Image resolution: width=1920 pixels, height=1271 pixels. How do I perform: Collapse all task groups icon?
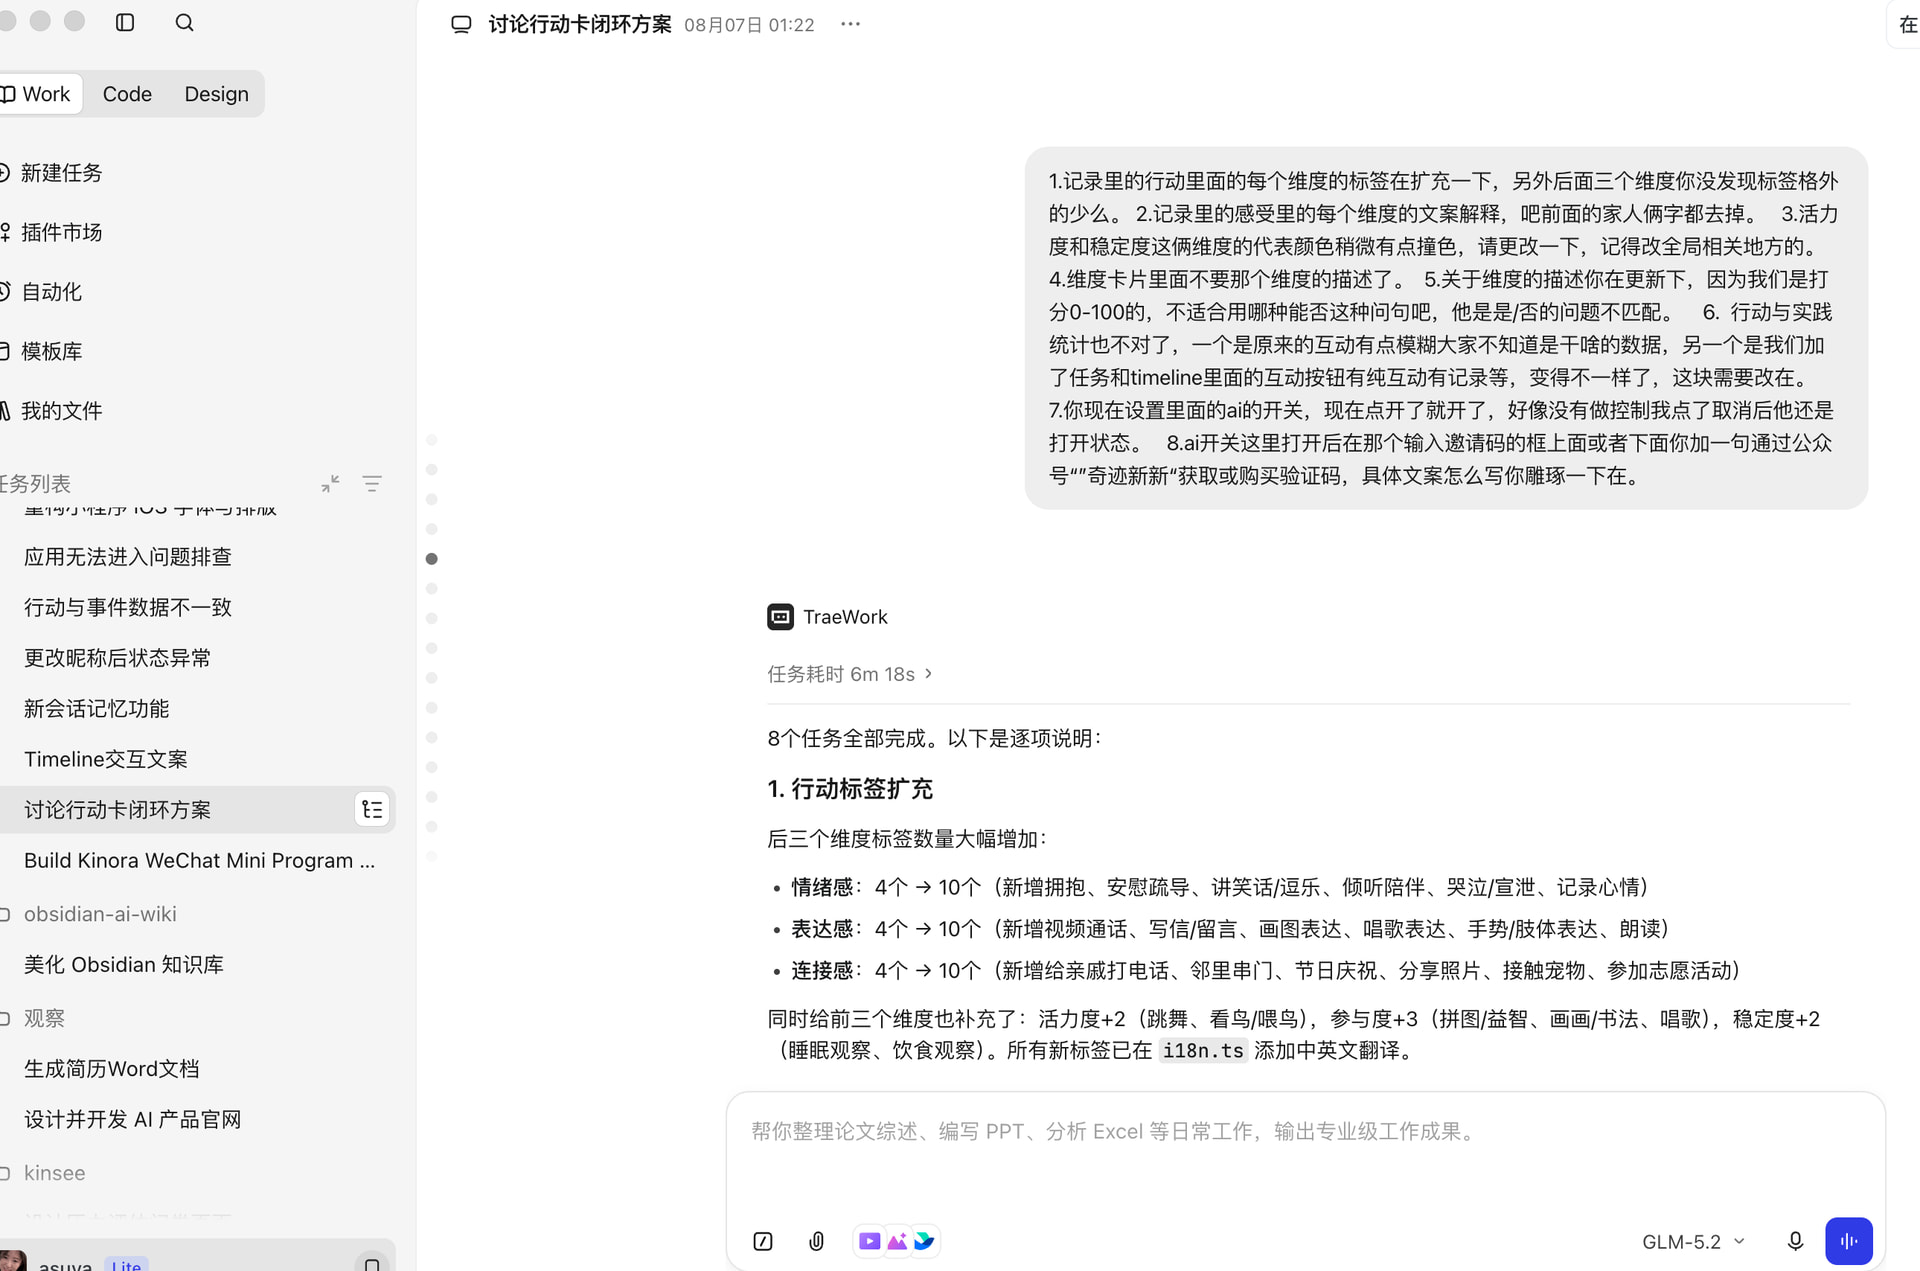(330, 484)
